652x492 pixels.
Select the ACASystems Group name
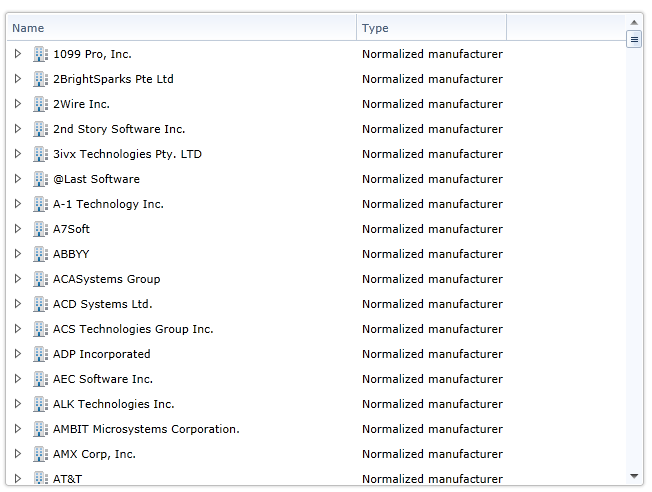(x=106, y=279)
